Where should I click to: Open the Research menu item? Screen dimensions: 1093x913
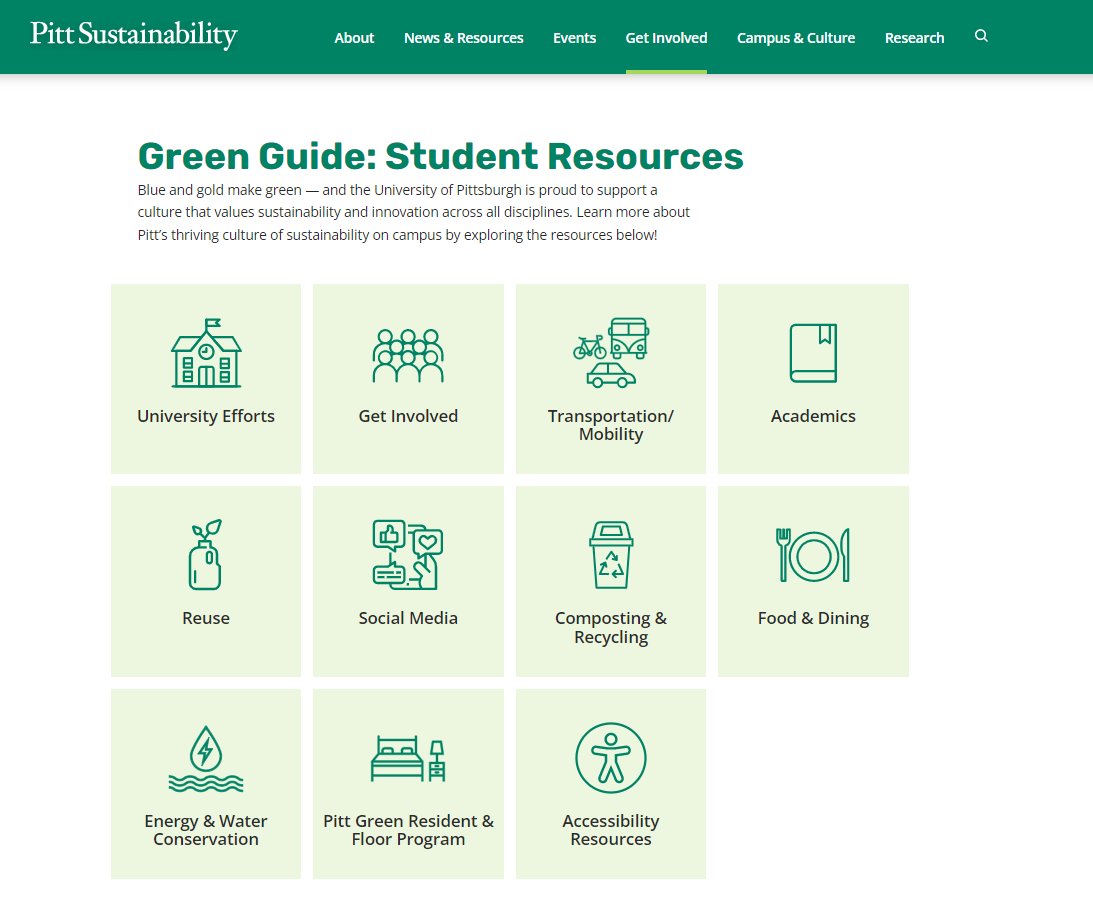coord(915,38)
